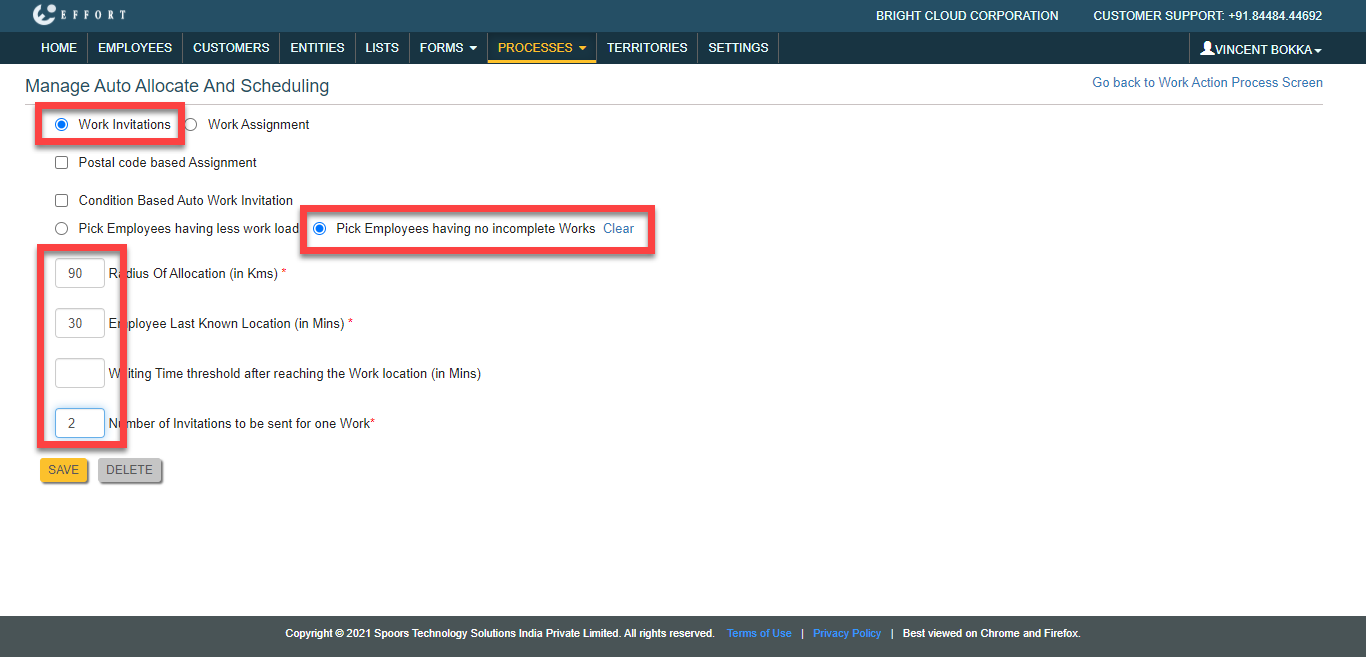The height and width of the screenshot is (657, 1366).
Task: Open the Vincent Bokka user menu
Action: coord(1260,49)
